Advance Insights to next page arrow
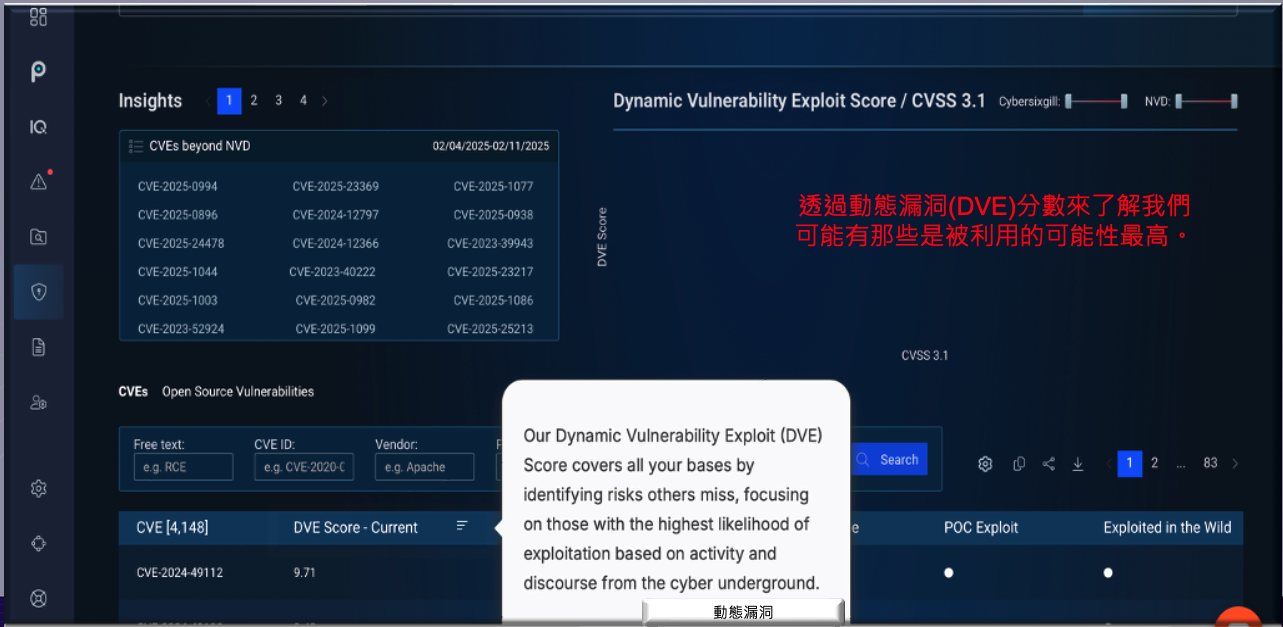Image resolution: width=1283 pixels, height=627 pixels. coord(325,101)
